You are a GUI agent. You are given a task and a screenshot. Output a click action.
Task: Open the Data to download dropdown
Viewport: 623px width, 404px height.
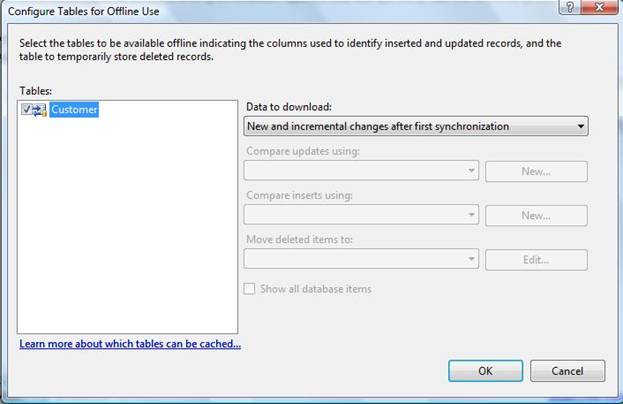(x=416, y=126)
